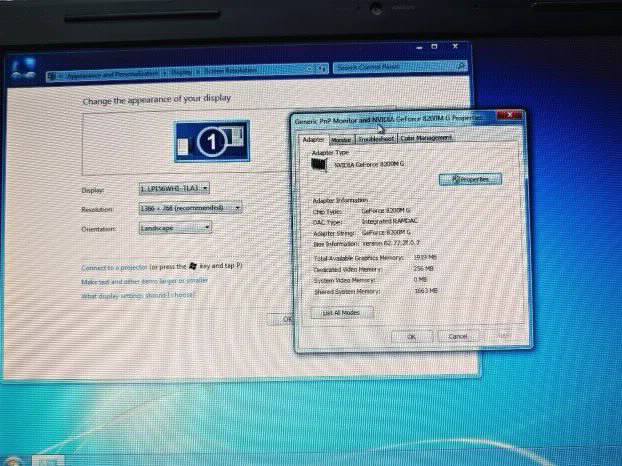Screen dimensions: 622x466
Task: Click the Connect to a projector link
Action: [114, 268]
